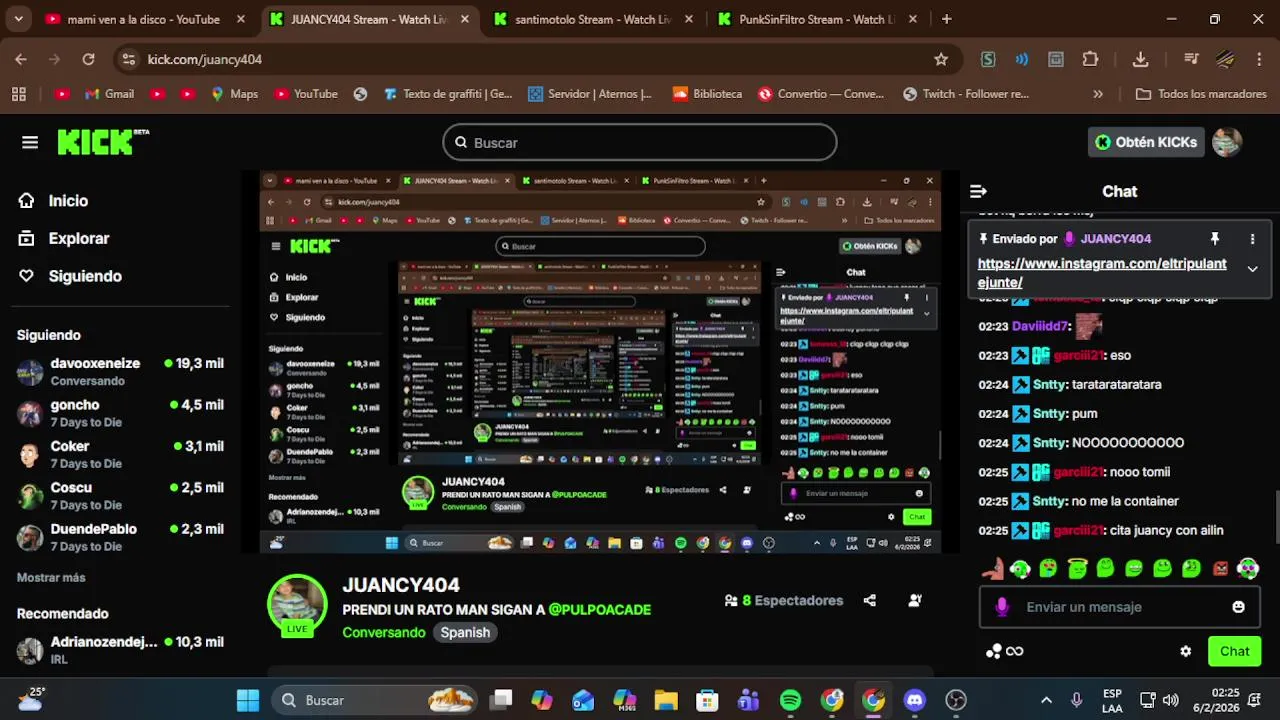Reload the page
The height and width of the screenshot is (720, 1280).
(x=88, y=59)
